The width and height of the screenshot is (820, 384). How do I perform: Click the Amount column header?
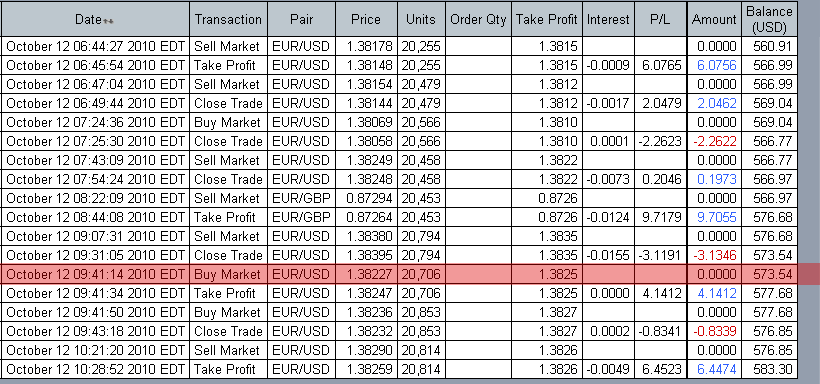[714, 19]
